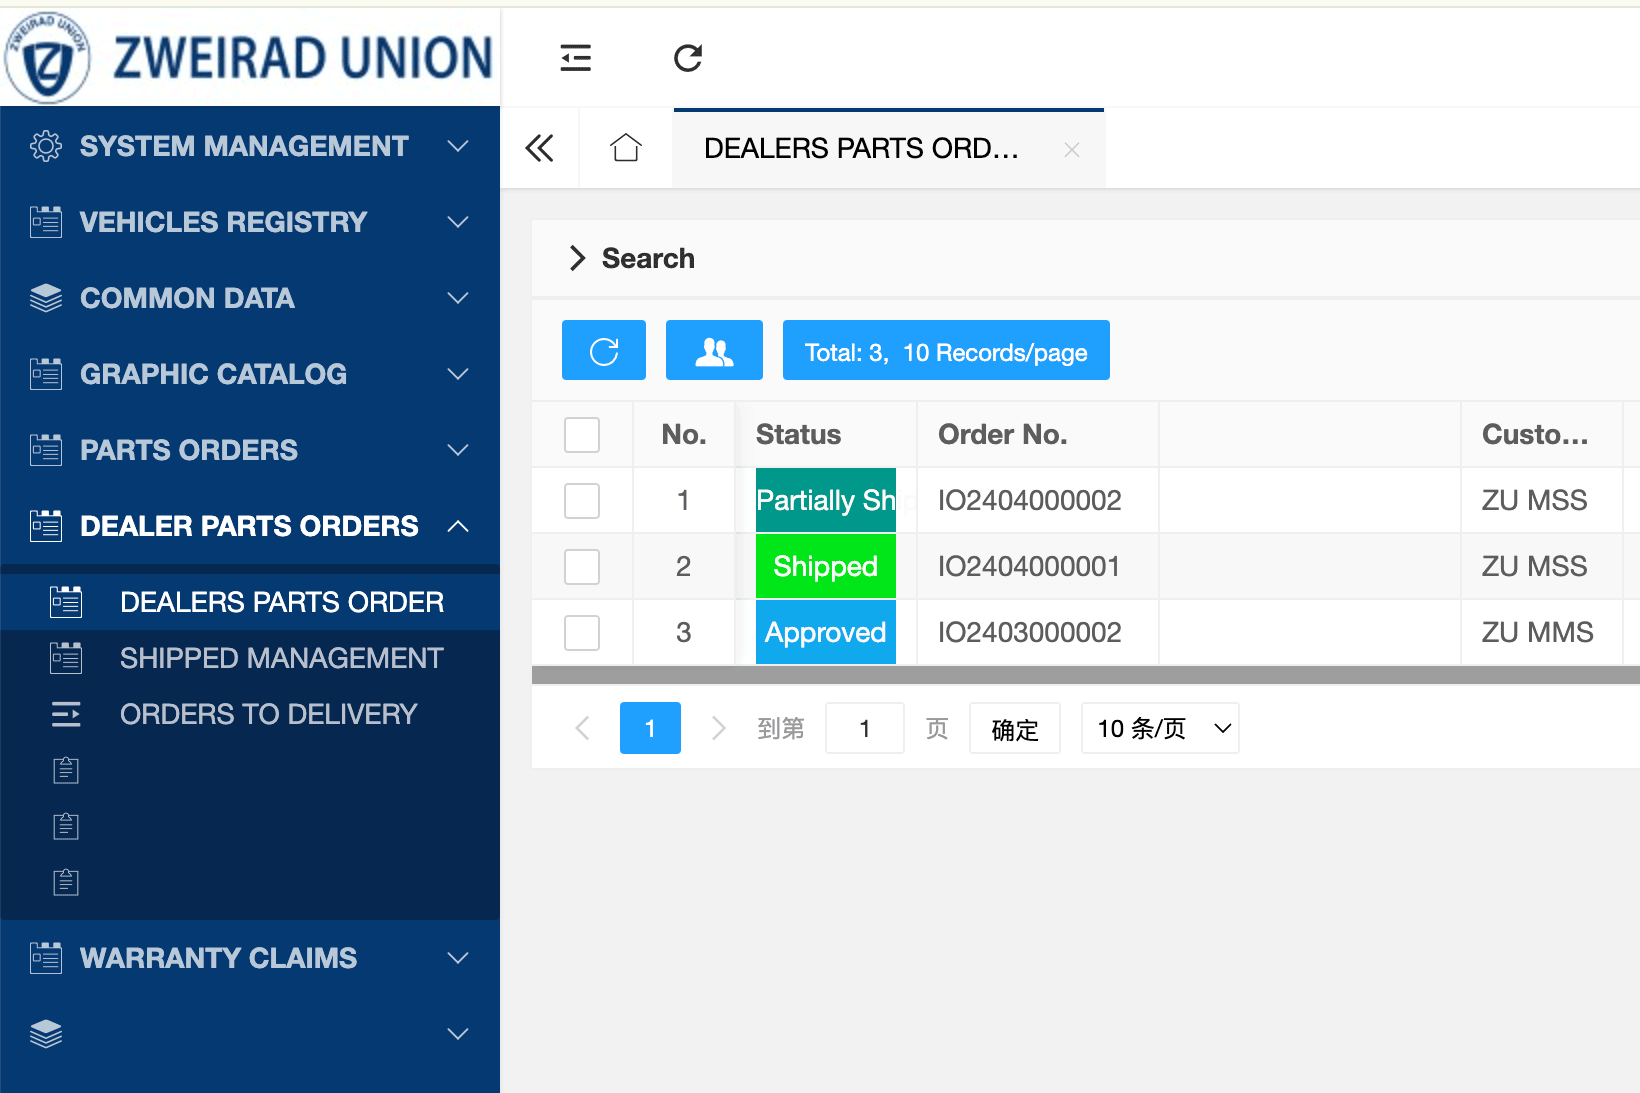Check the row for order IO2404000001
Image resolution: width=1640 pixels, height=1093 pixels.
click(x=582, y=567)
